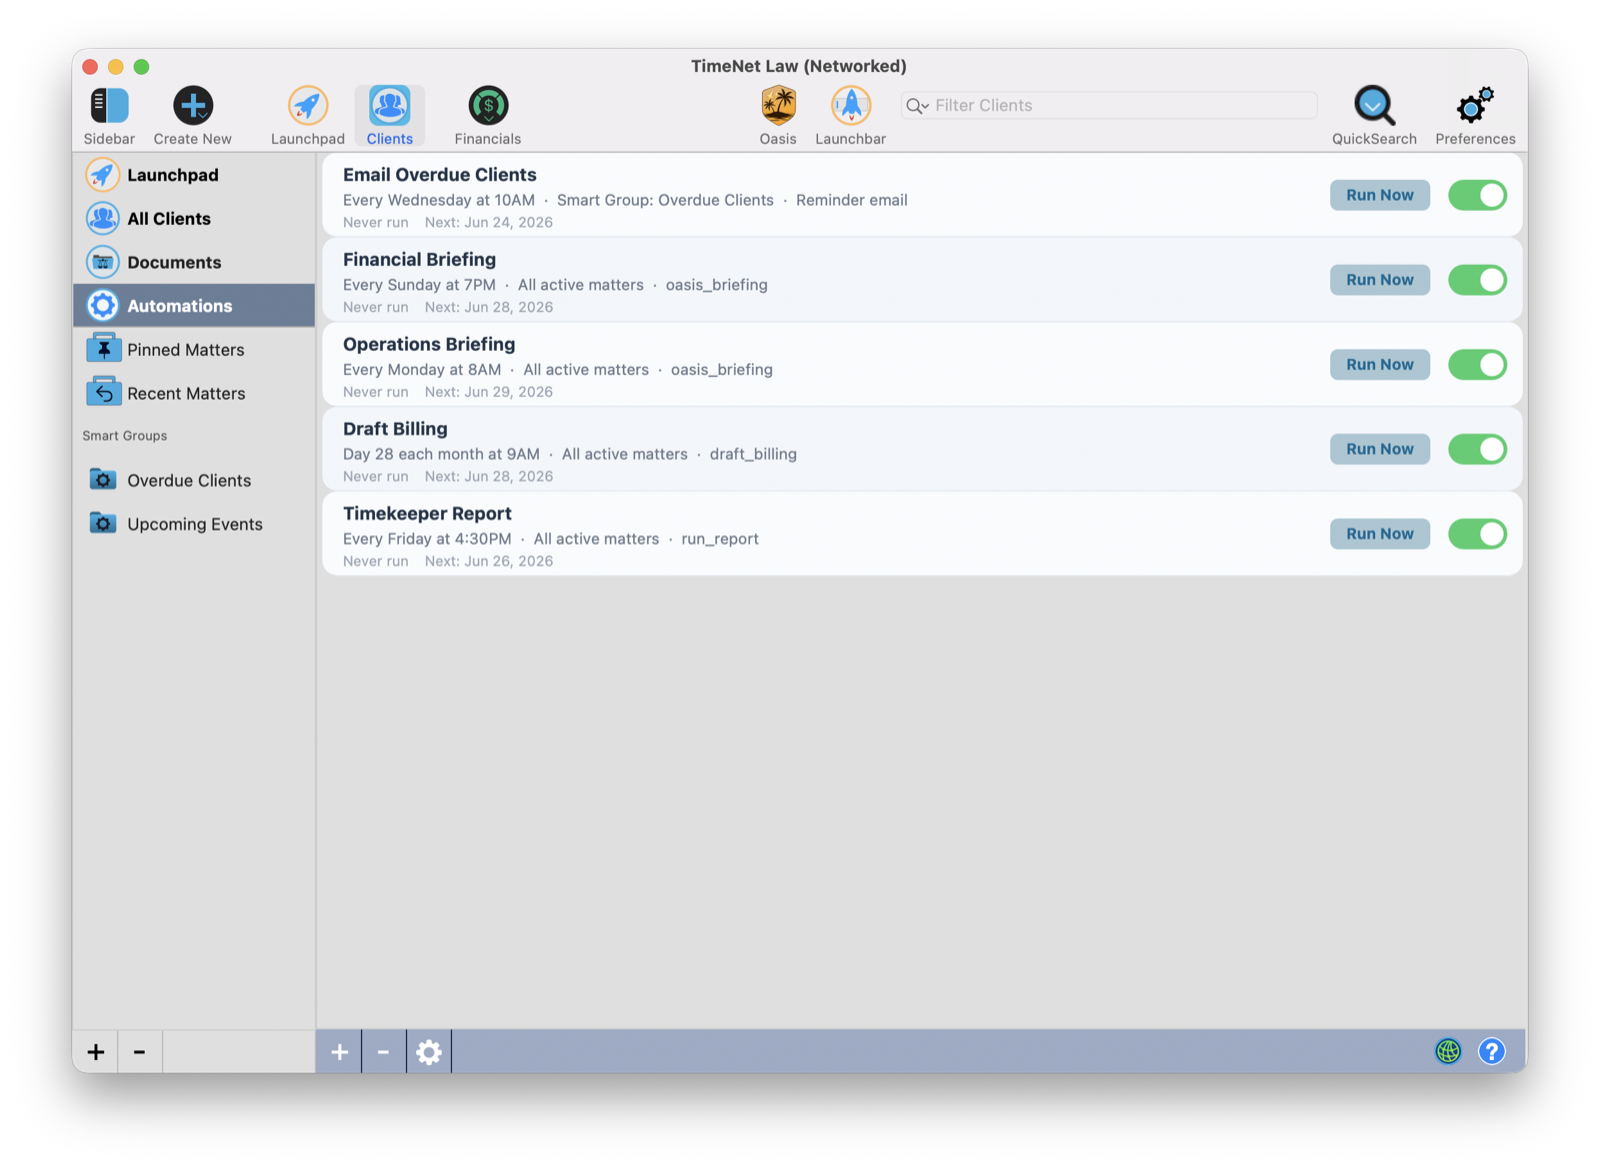Viewport: 1600px width, 1168px height.
Task: Select the Clients toolbar icon
Action: pyautogui.click(x=390, y=105)
